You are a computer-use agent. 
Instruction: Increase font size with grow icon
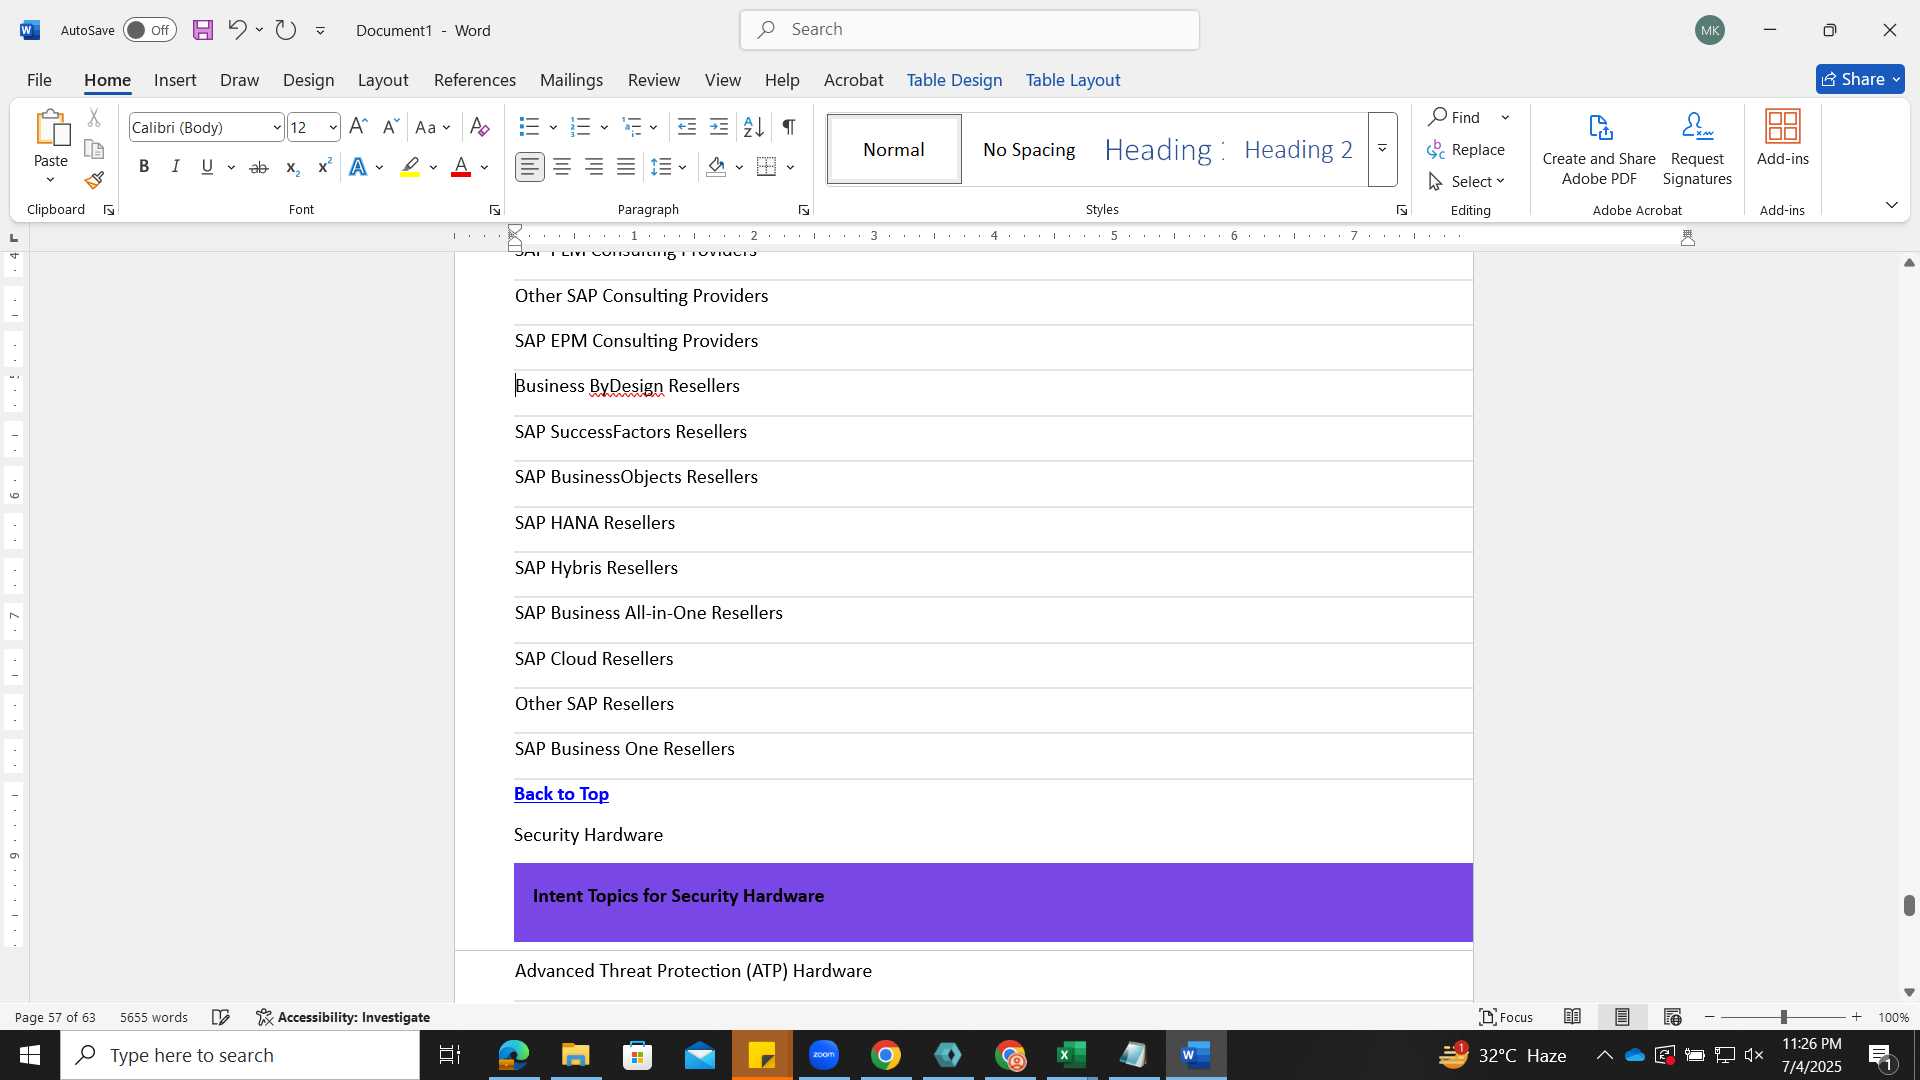point(358,127)
